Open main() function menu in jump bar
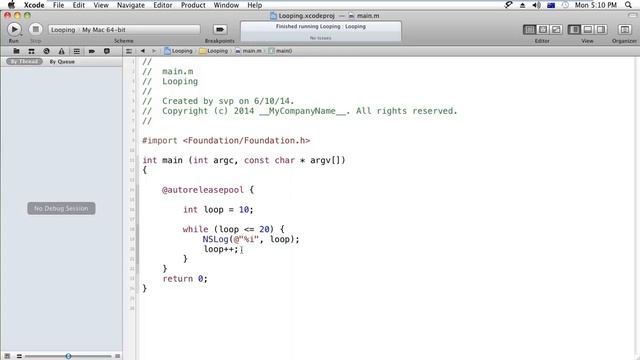The height and width of the screenshot is (360, 640). pos(280,51)
